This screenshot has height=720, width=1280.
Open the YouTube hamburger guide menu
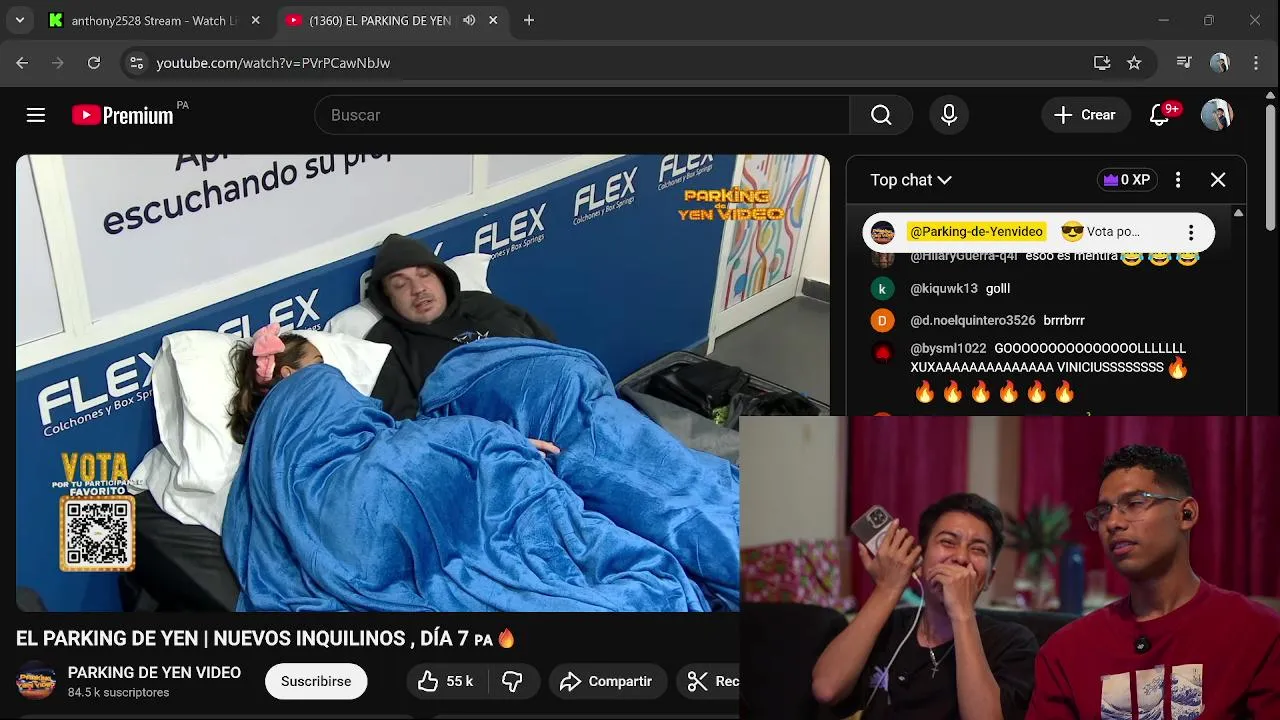click(36, 115)
